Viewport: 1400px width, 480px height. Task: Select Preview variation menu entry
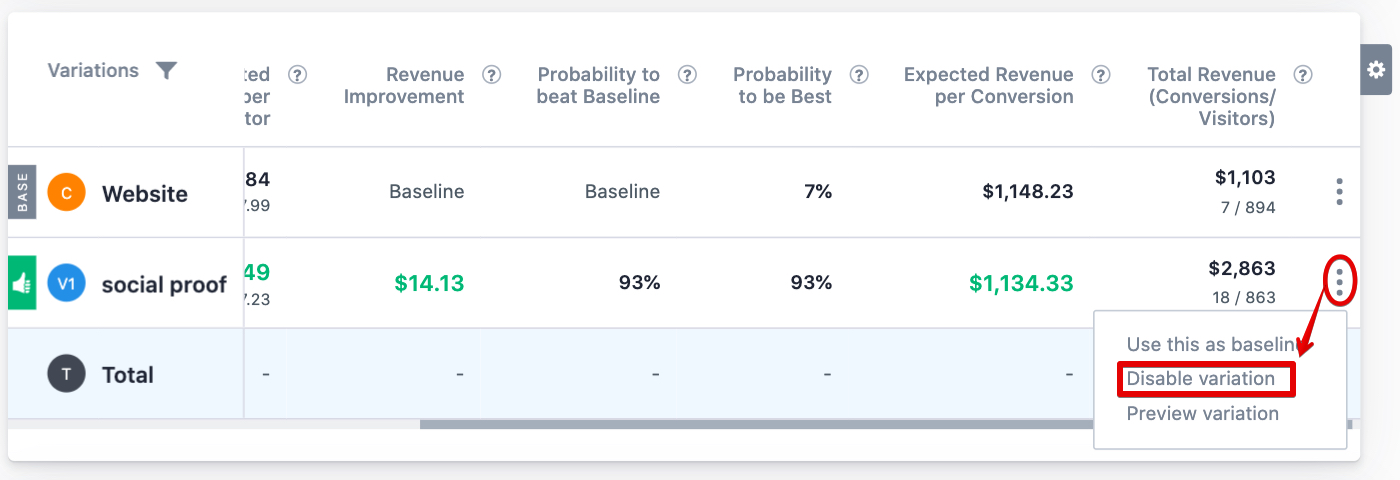pos(1203,414)
